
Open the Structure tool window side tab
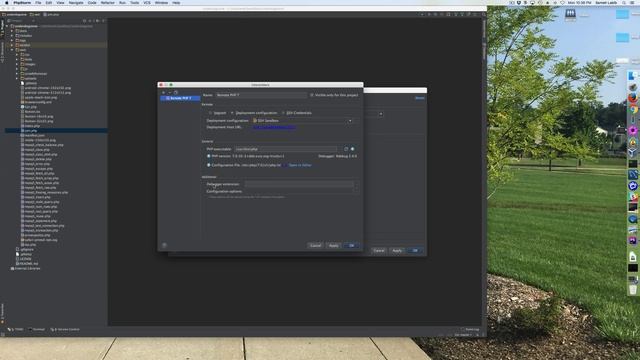click(x=2, y=52)
